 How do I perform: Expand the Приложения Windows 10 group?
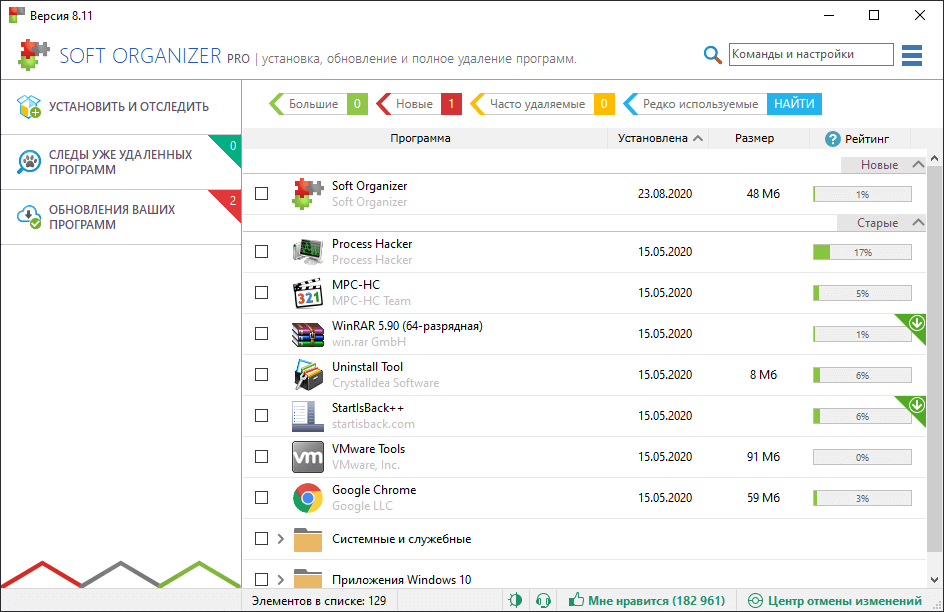[x=281, y=580]
